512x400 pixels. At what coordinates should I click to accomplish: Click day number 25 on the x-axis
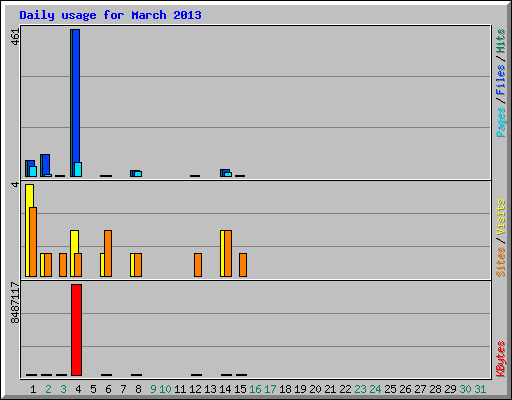coord(390,389)
